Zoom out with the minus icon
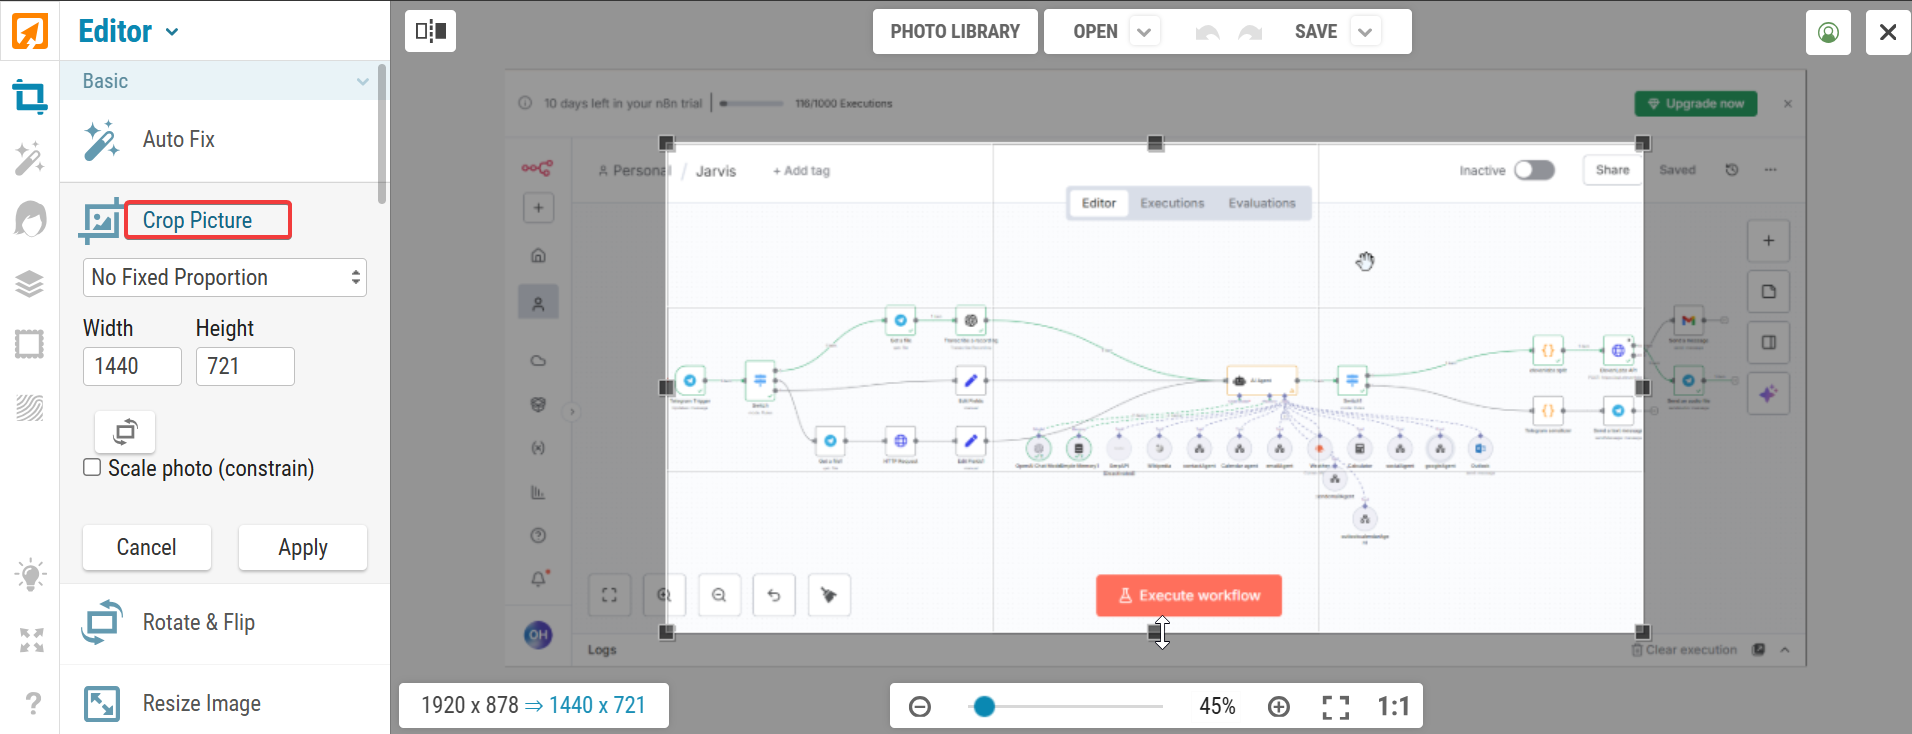This screenshot has height=734, width=1912. [920, 707]
